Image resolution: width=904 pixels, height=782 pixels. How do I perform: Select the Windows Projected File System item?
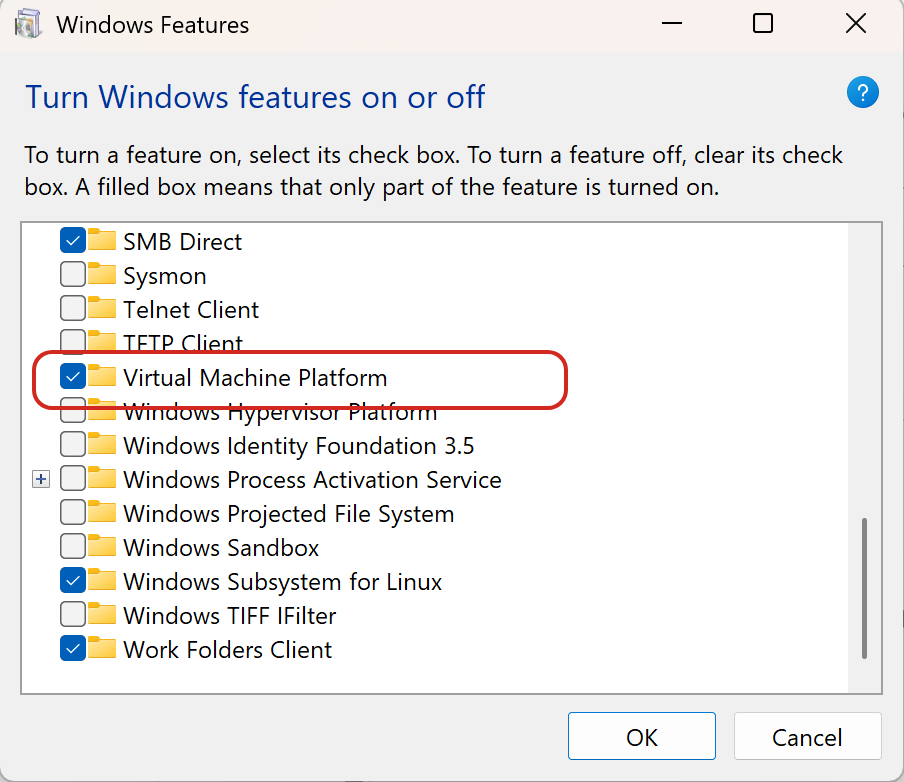point(288,513)
